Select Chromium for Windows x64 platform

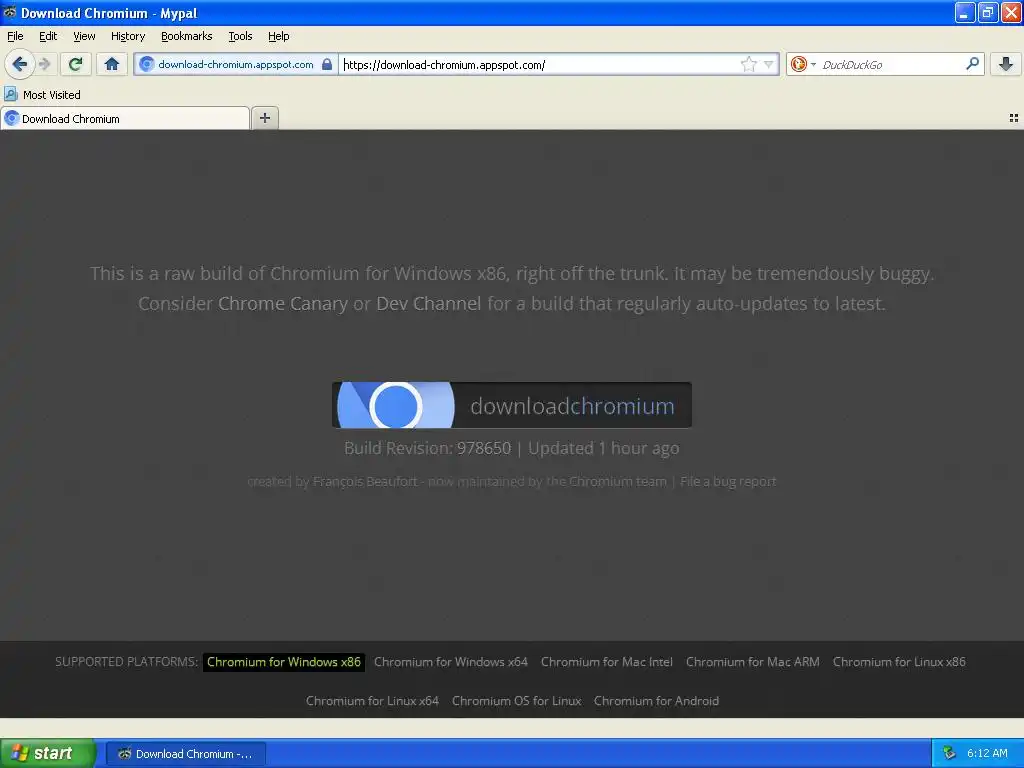tap(451, 662)
